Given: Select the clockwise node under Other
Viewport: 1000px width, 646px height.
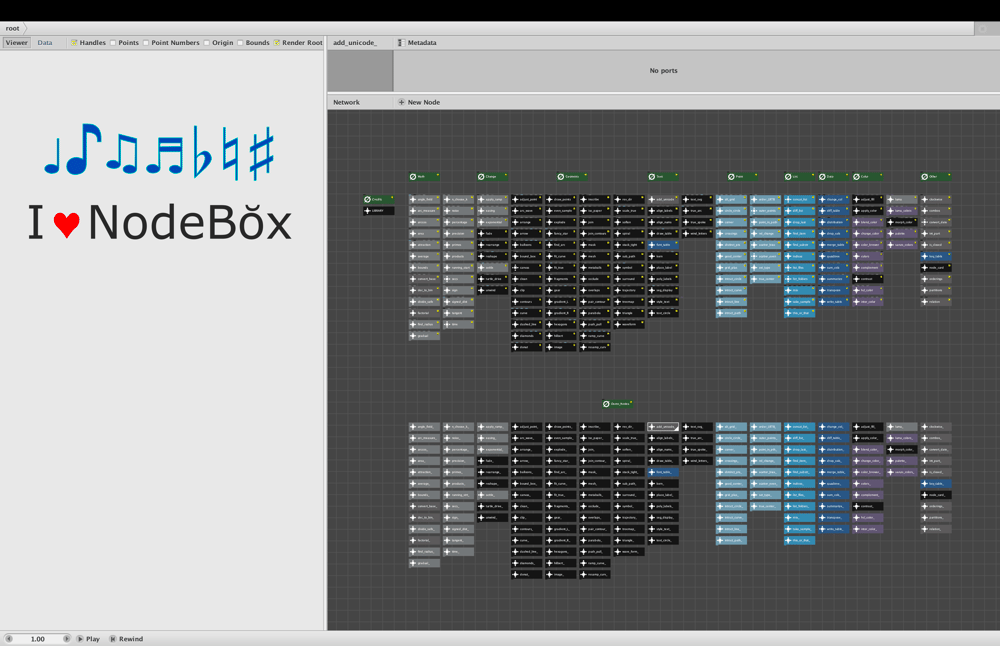Looking at the screenshot, I should [x=936, y=199].
